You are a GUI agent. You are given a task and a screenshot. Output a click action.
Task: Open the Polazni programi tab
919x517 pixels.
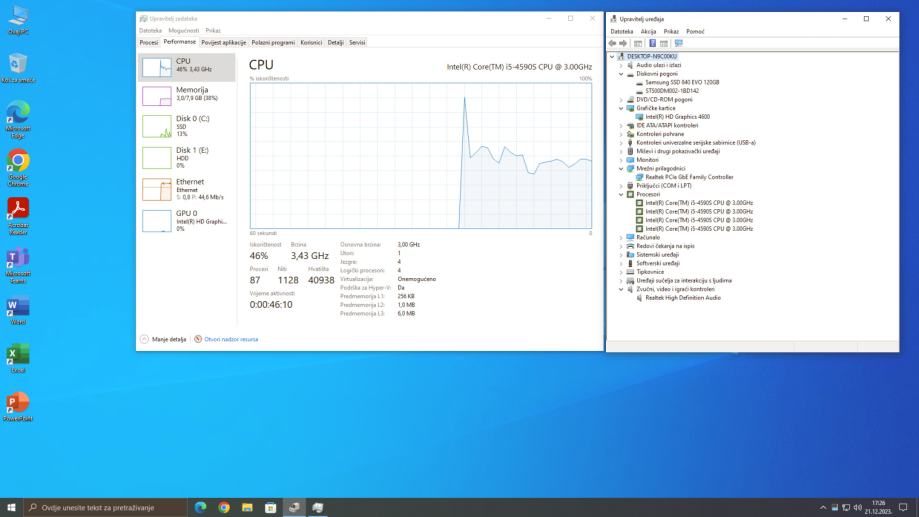[273, 42]
